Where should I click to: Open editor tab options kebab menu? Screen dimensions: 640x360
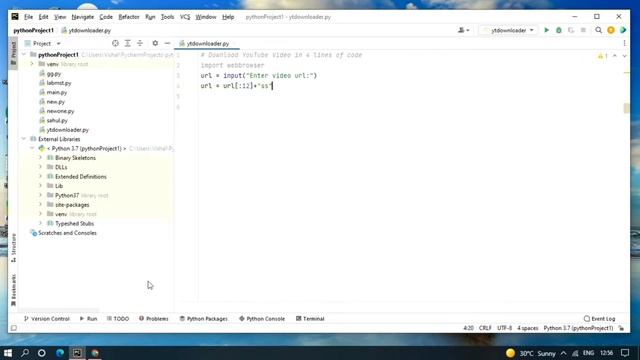(x=624, y=43)
